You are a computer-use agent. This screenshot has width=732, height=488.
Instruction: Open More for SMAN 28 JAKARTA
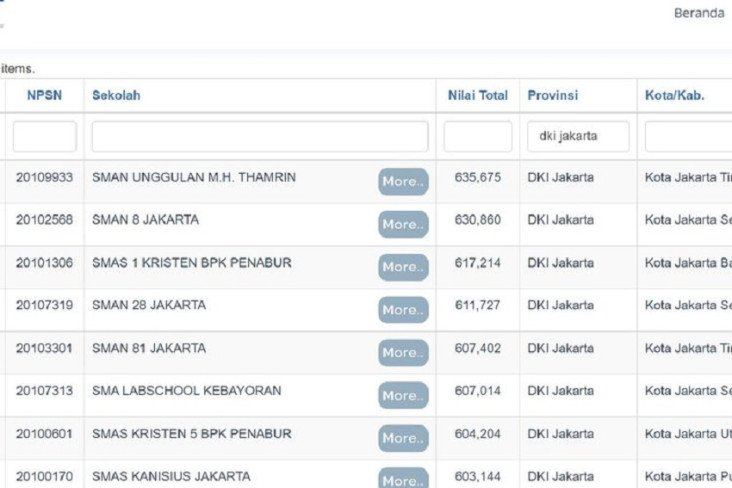pos(403,310)
